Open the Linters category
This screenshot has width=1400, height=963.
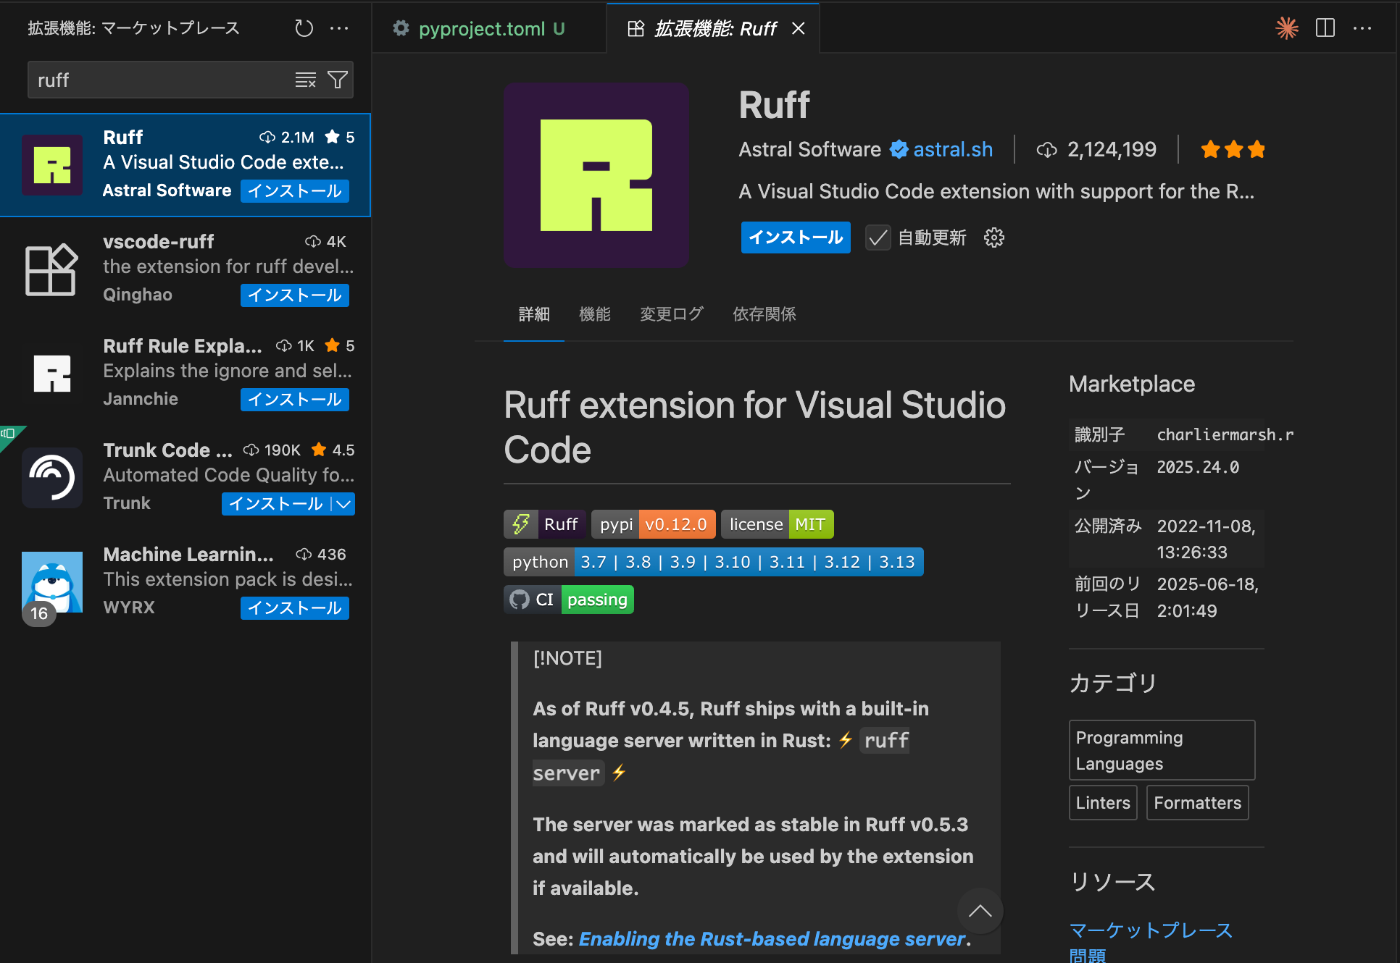(x=1103, y=803)
